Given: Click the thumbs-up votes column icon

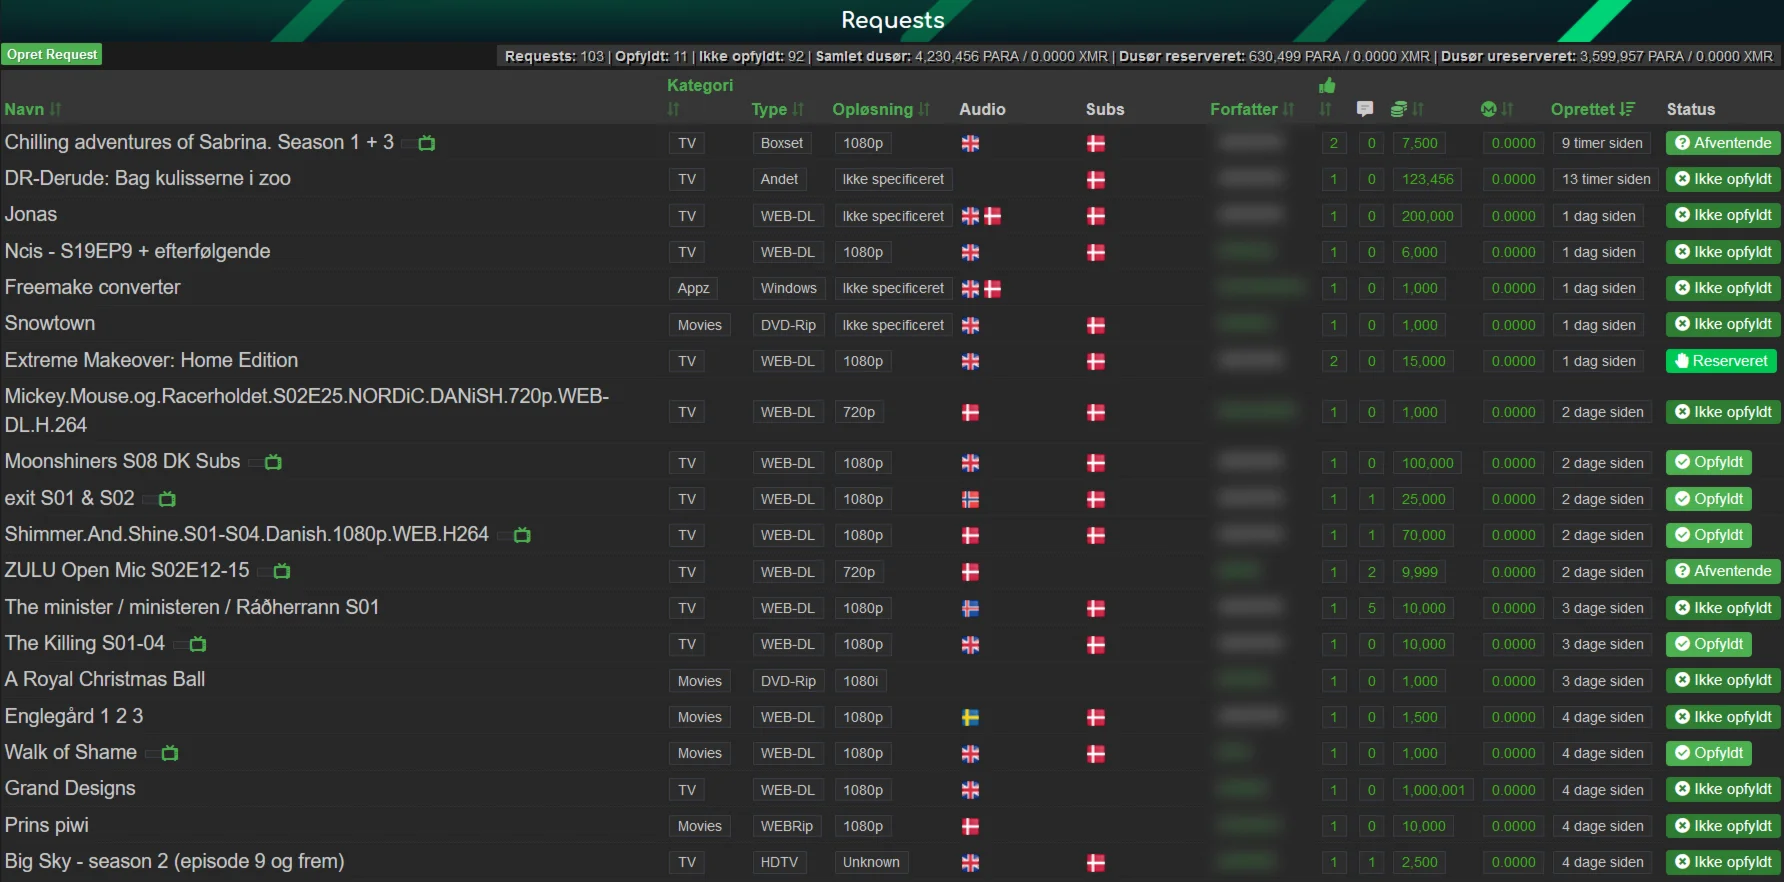Looking at the screenshot, I should (1327, 86).
